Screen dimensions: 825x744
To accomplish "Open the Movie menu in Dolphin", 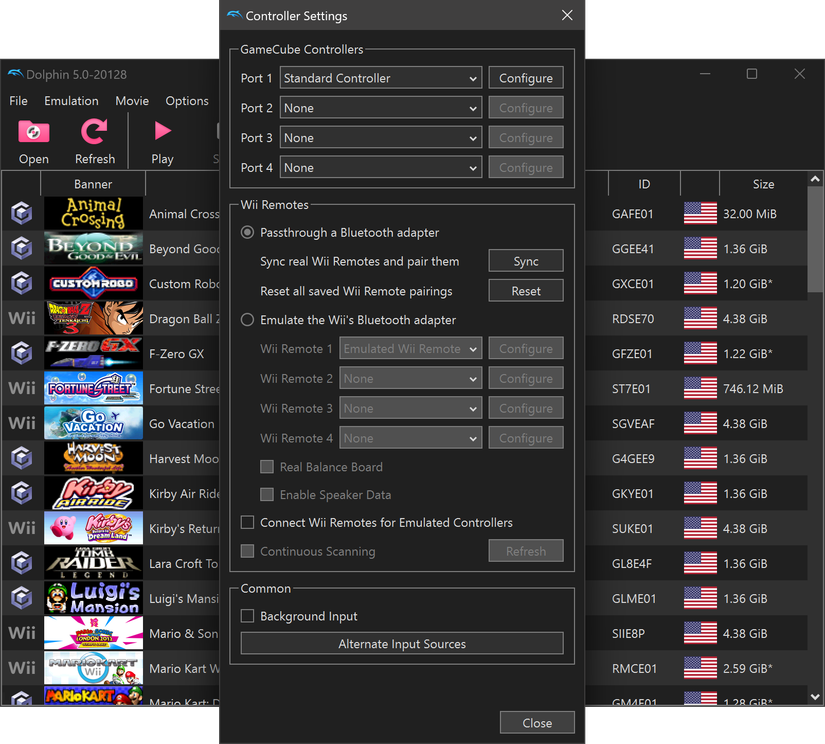I will pos(132,100).
